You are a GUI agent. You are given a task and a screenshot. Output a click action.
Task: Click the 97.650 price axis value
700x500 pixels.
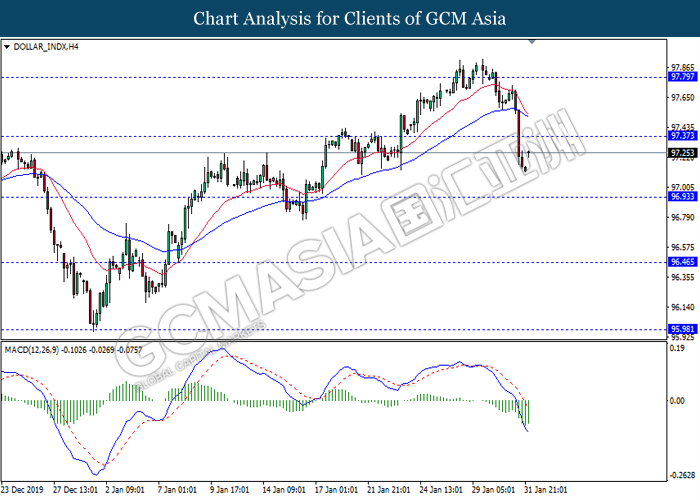click(683, 97)
